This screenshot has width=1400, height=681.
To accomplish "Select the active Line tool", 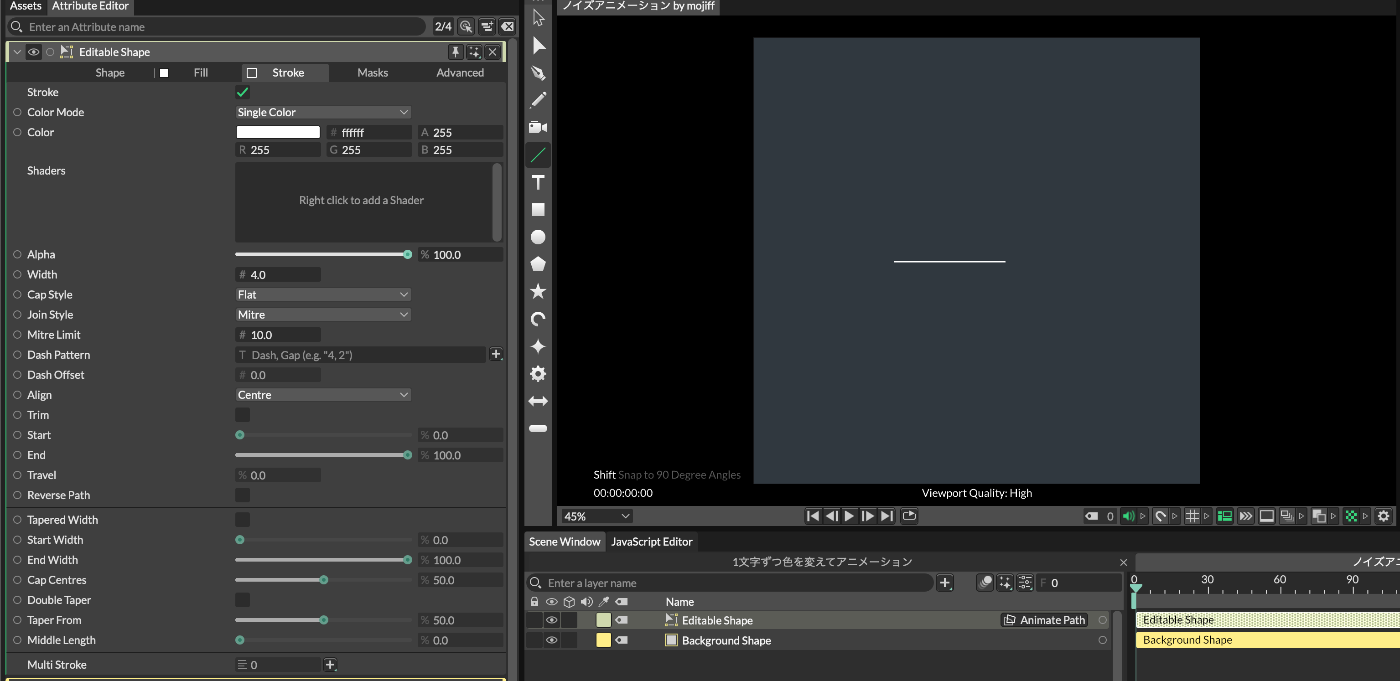I will (x=538, y=155).
